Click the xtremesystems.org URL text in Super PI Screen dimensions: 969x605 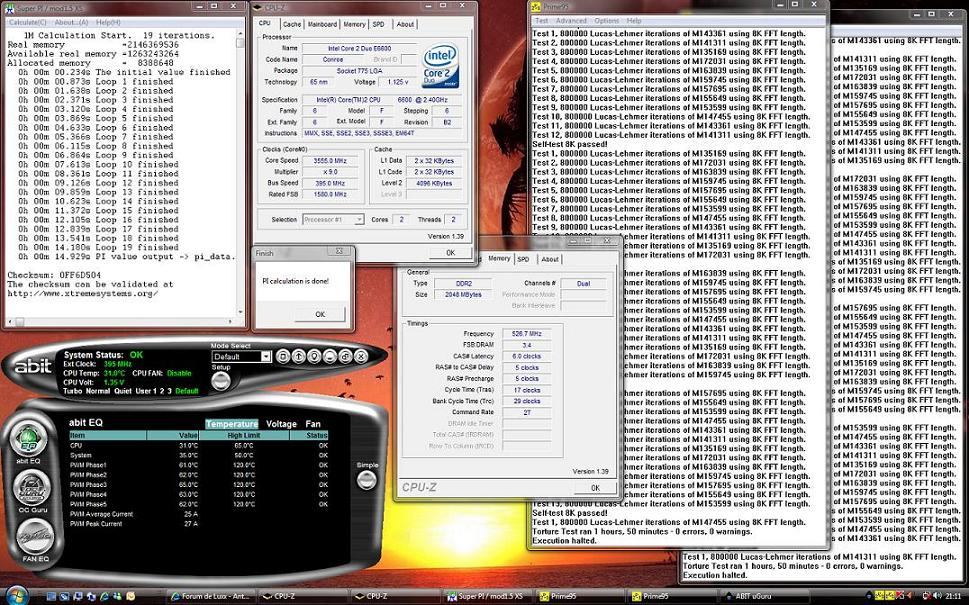click(x=82, y=294)
